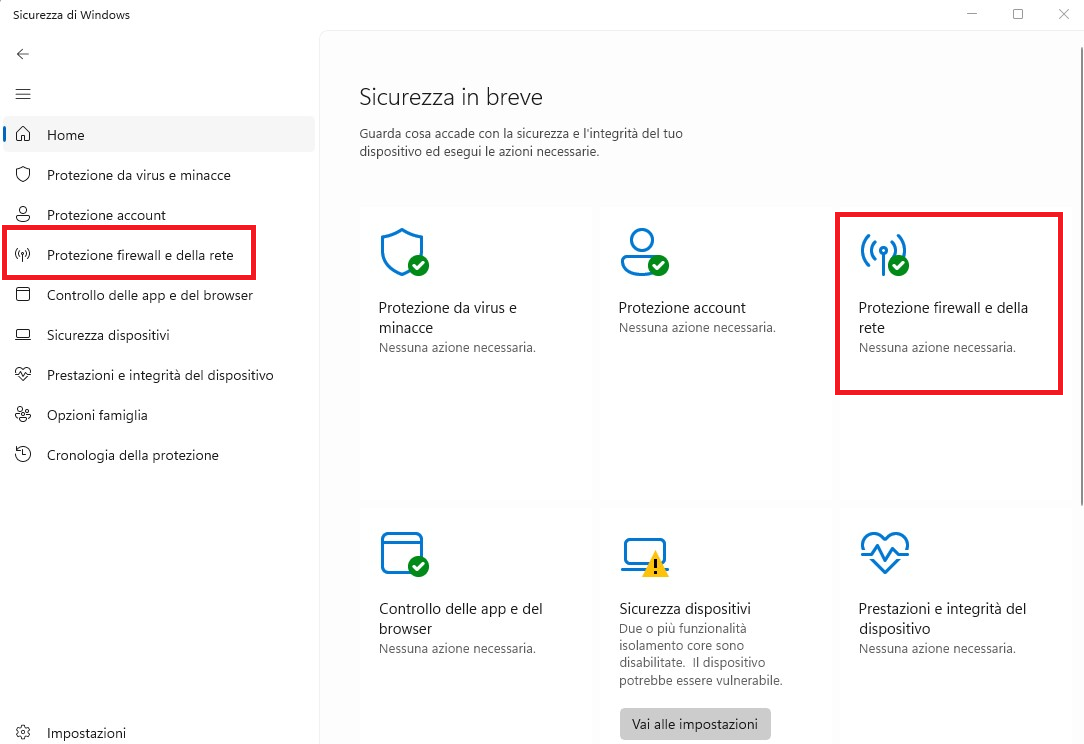Image resolution: width=1084 pixels, height=744 pixels.
Task: Click the person icon on Protezione account tile
Action: [643, 252]
